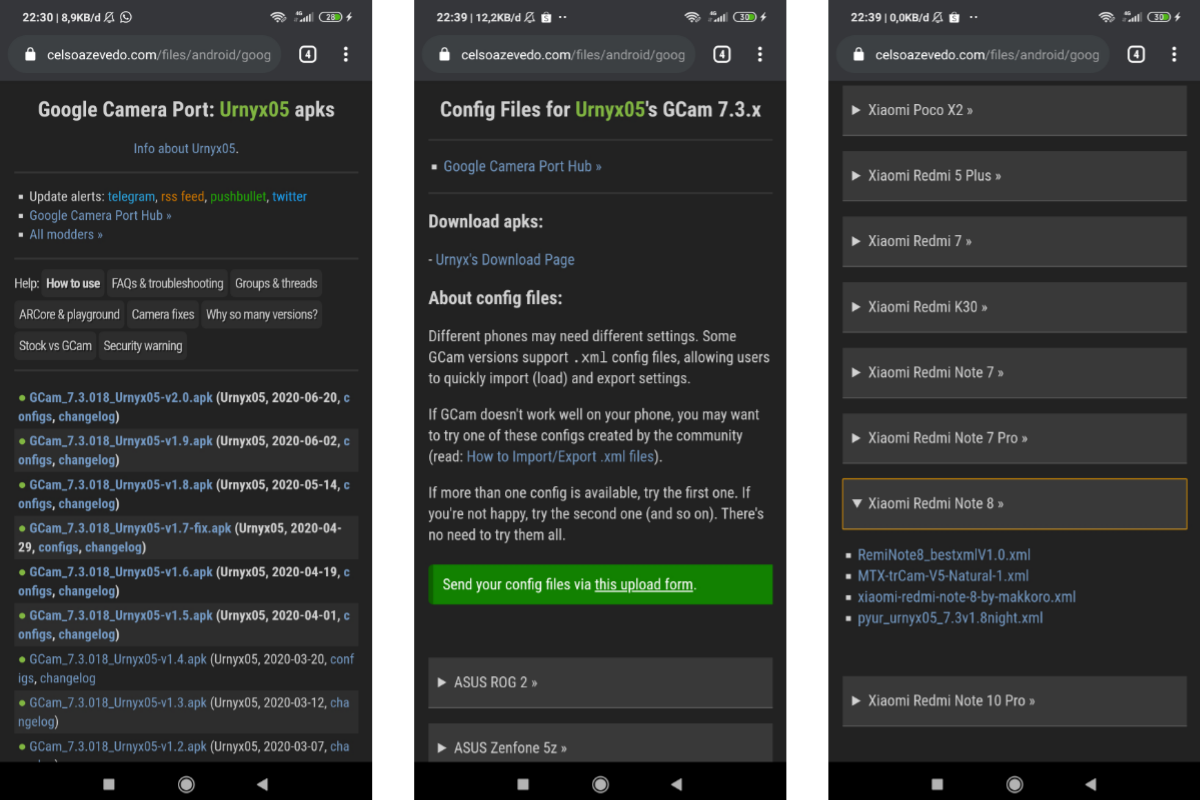This screenshot has width=1200, height=800.
Task: Open Groups & threads help tab
Action: (x=276, y=284)
